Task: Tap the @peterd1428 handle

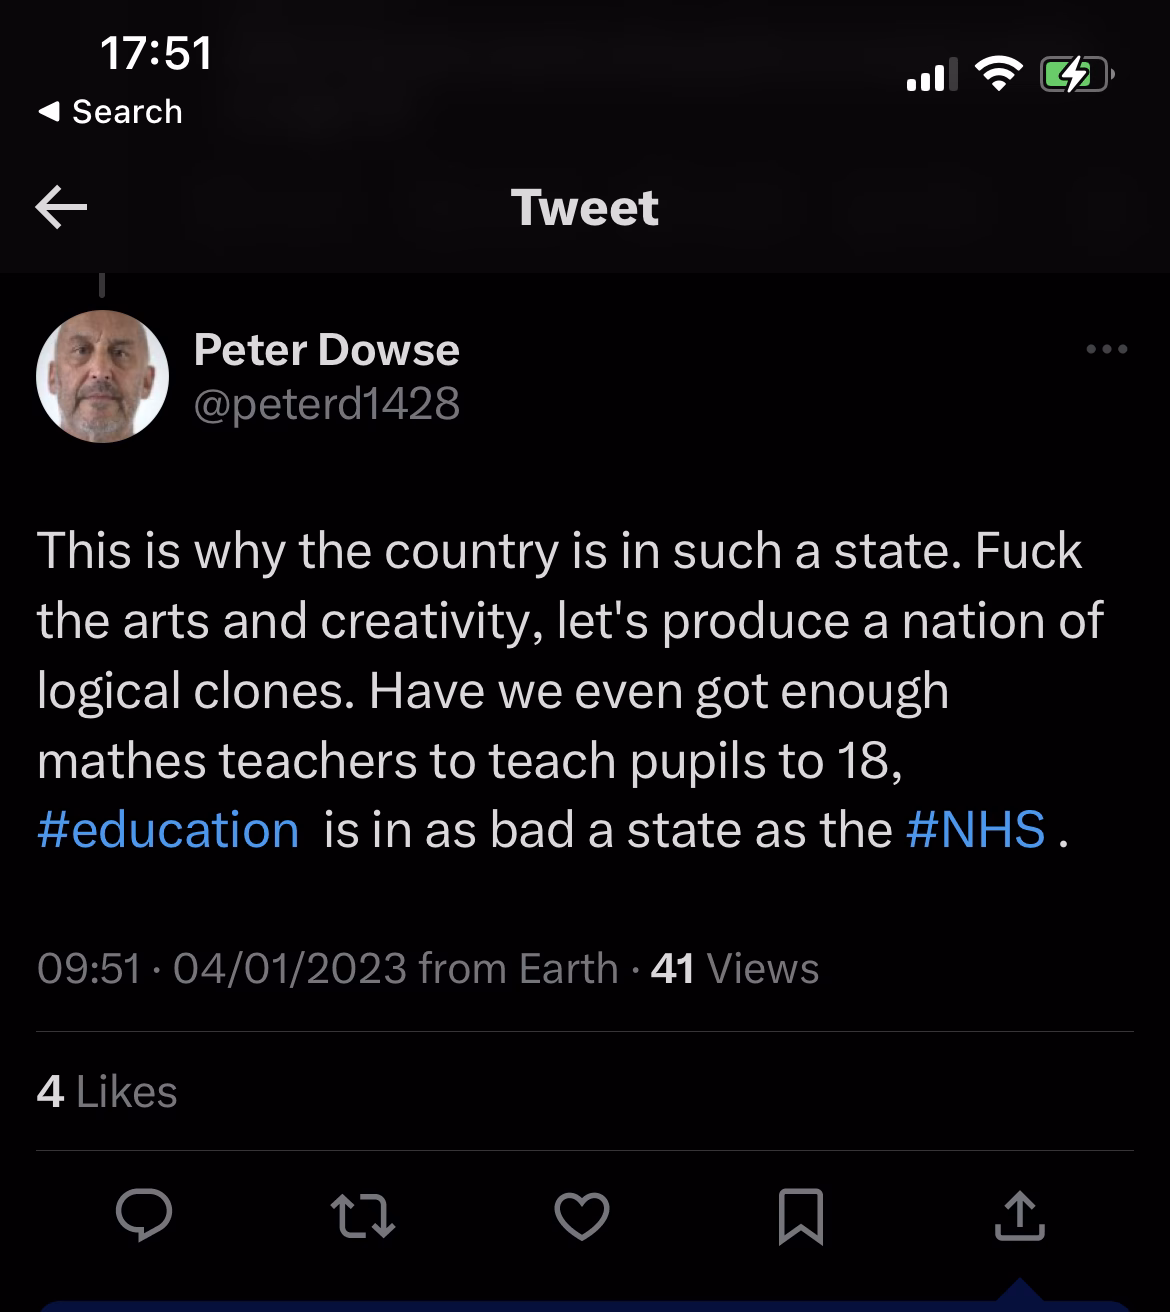Action: (326, 403)
